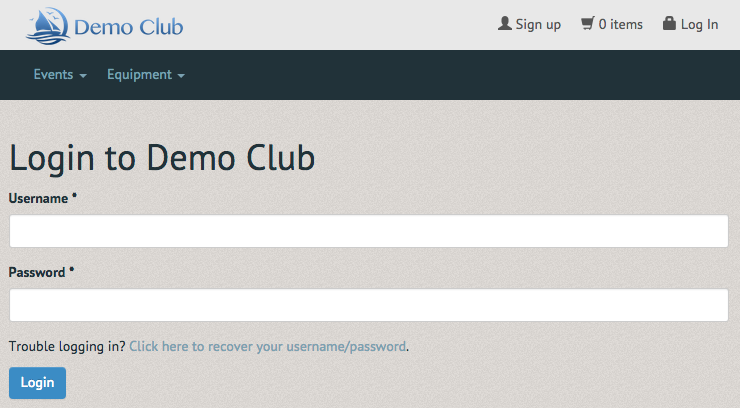Screen dimensions: 740x408
Task: View the 0 items cart link
Action: [x=612, y=24]
